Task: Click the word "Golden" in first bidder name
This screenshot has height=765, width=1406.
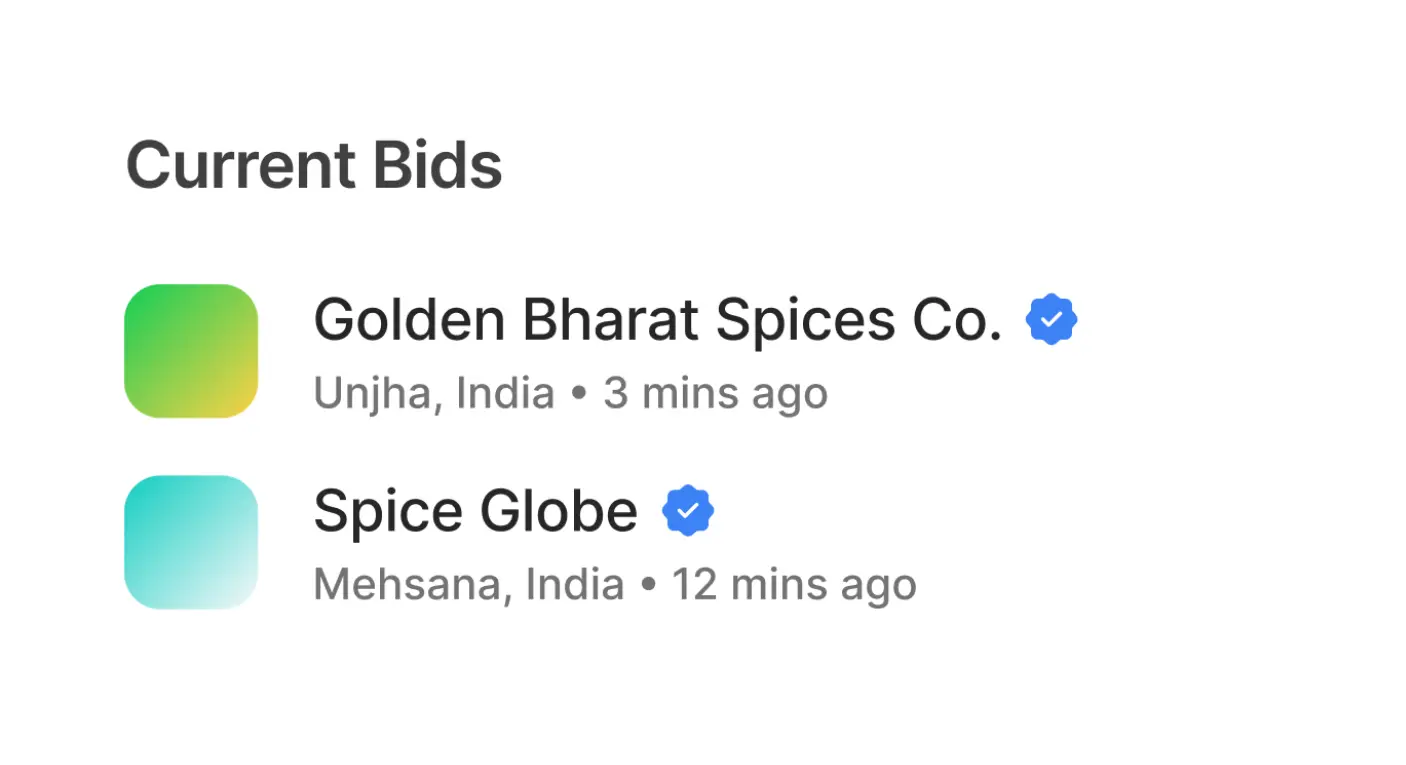Action: click(x=409, y=320)
